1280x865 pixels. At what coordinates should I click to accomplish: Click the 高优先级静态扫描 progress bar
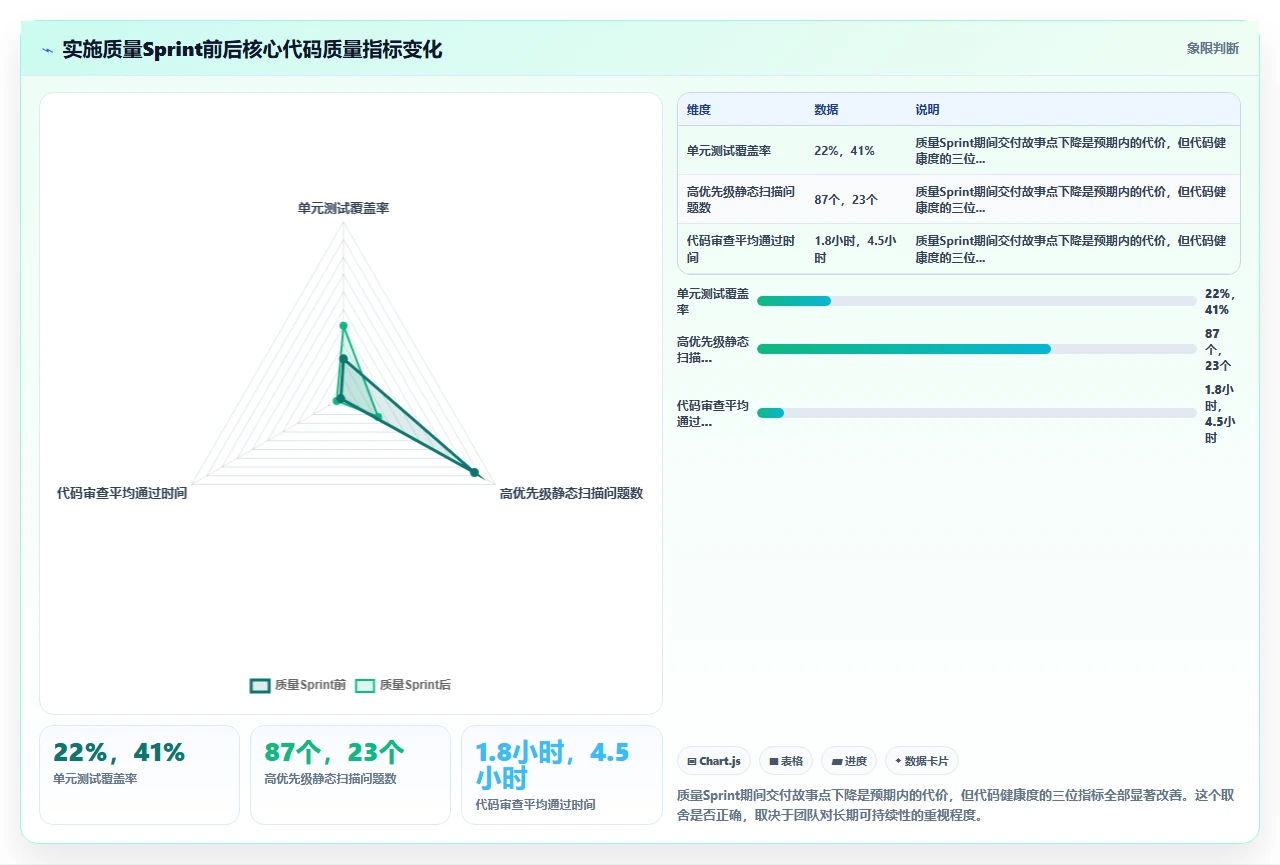tap(977, 349)
